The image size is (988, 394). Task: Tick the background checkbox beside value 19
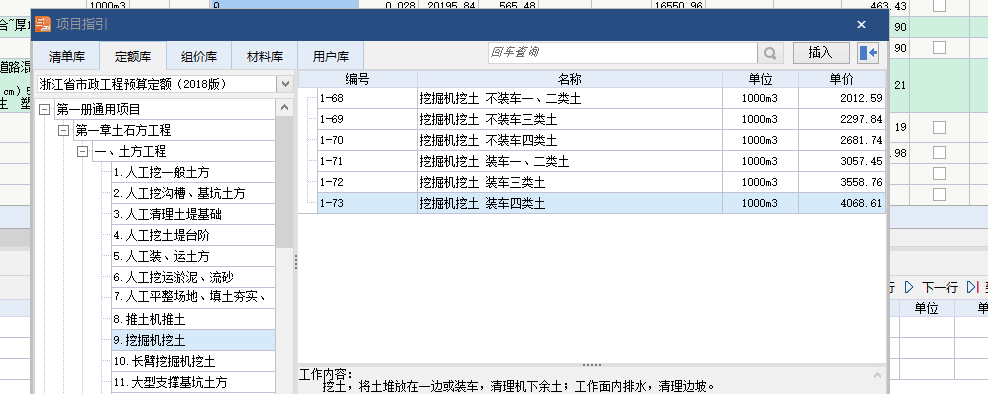[939, 127]
